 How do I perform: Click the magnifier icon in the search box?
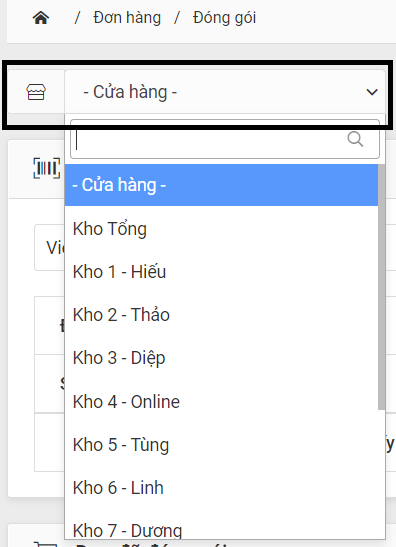point(355,139)
